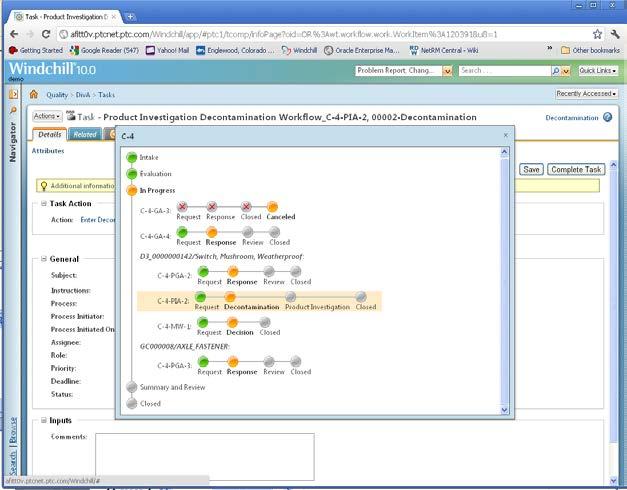
Task: Collapse the General section
Action: tap(44, 259)
